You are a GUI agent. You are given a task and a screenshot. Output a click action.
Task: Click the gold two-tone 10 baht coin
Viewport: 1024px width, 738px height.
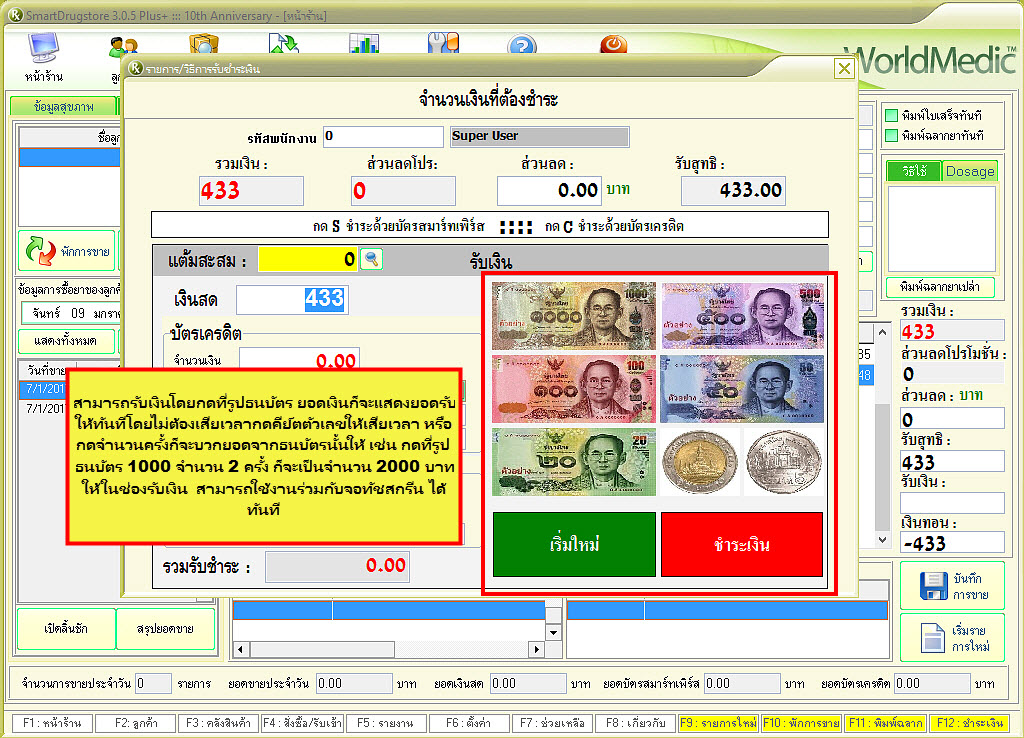699,461
